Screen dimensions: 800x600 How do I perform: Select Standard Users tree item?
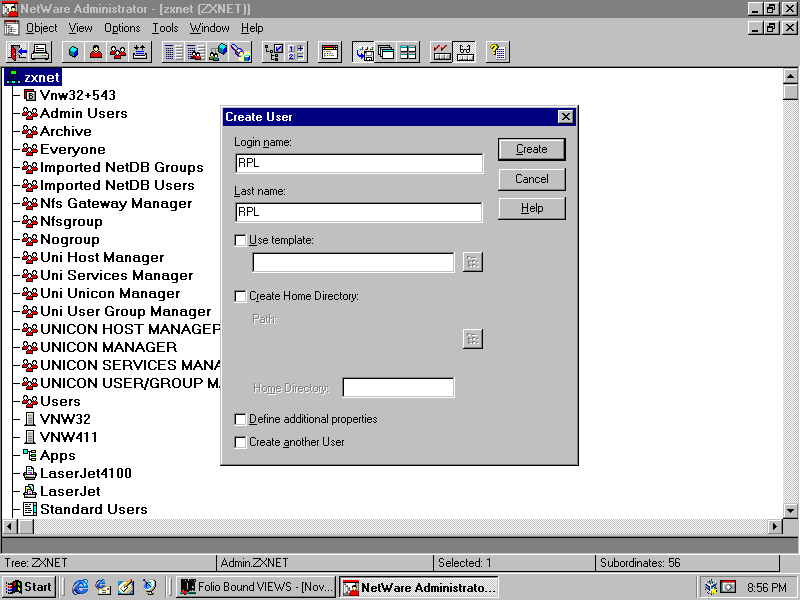pyautogui.click(x=85, y=509)
